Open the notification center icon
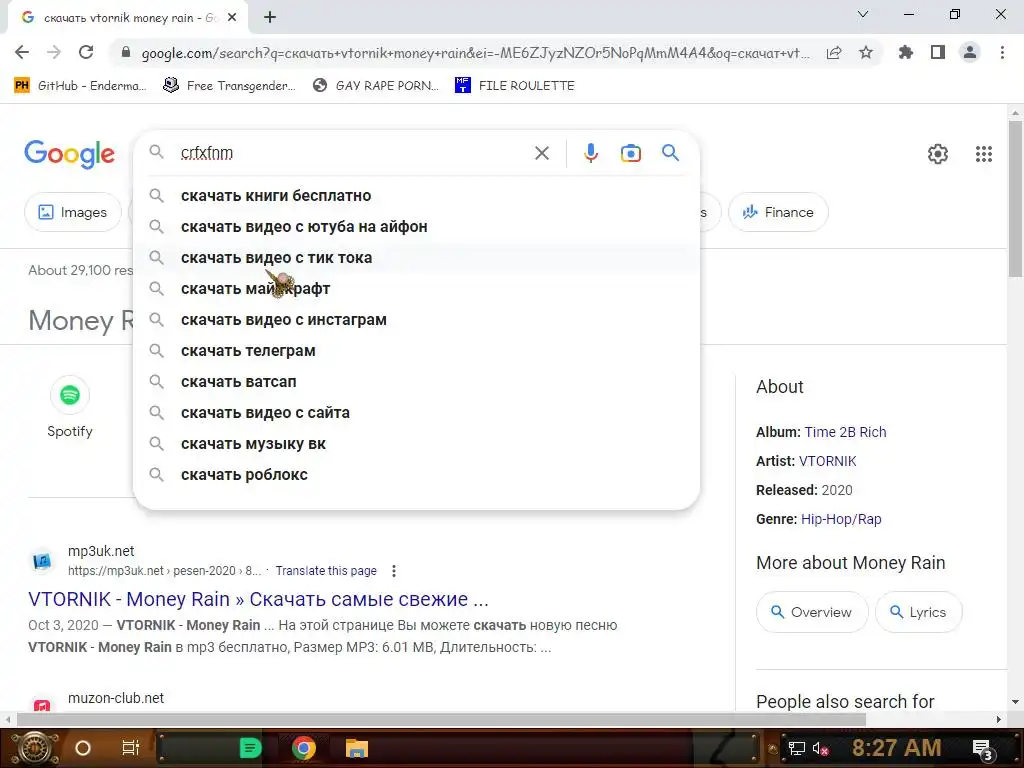This screenshot has height=768, width=1024. (982, 749)
